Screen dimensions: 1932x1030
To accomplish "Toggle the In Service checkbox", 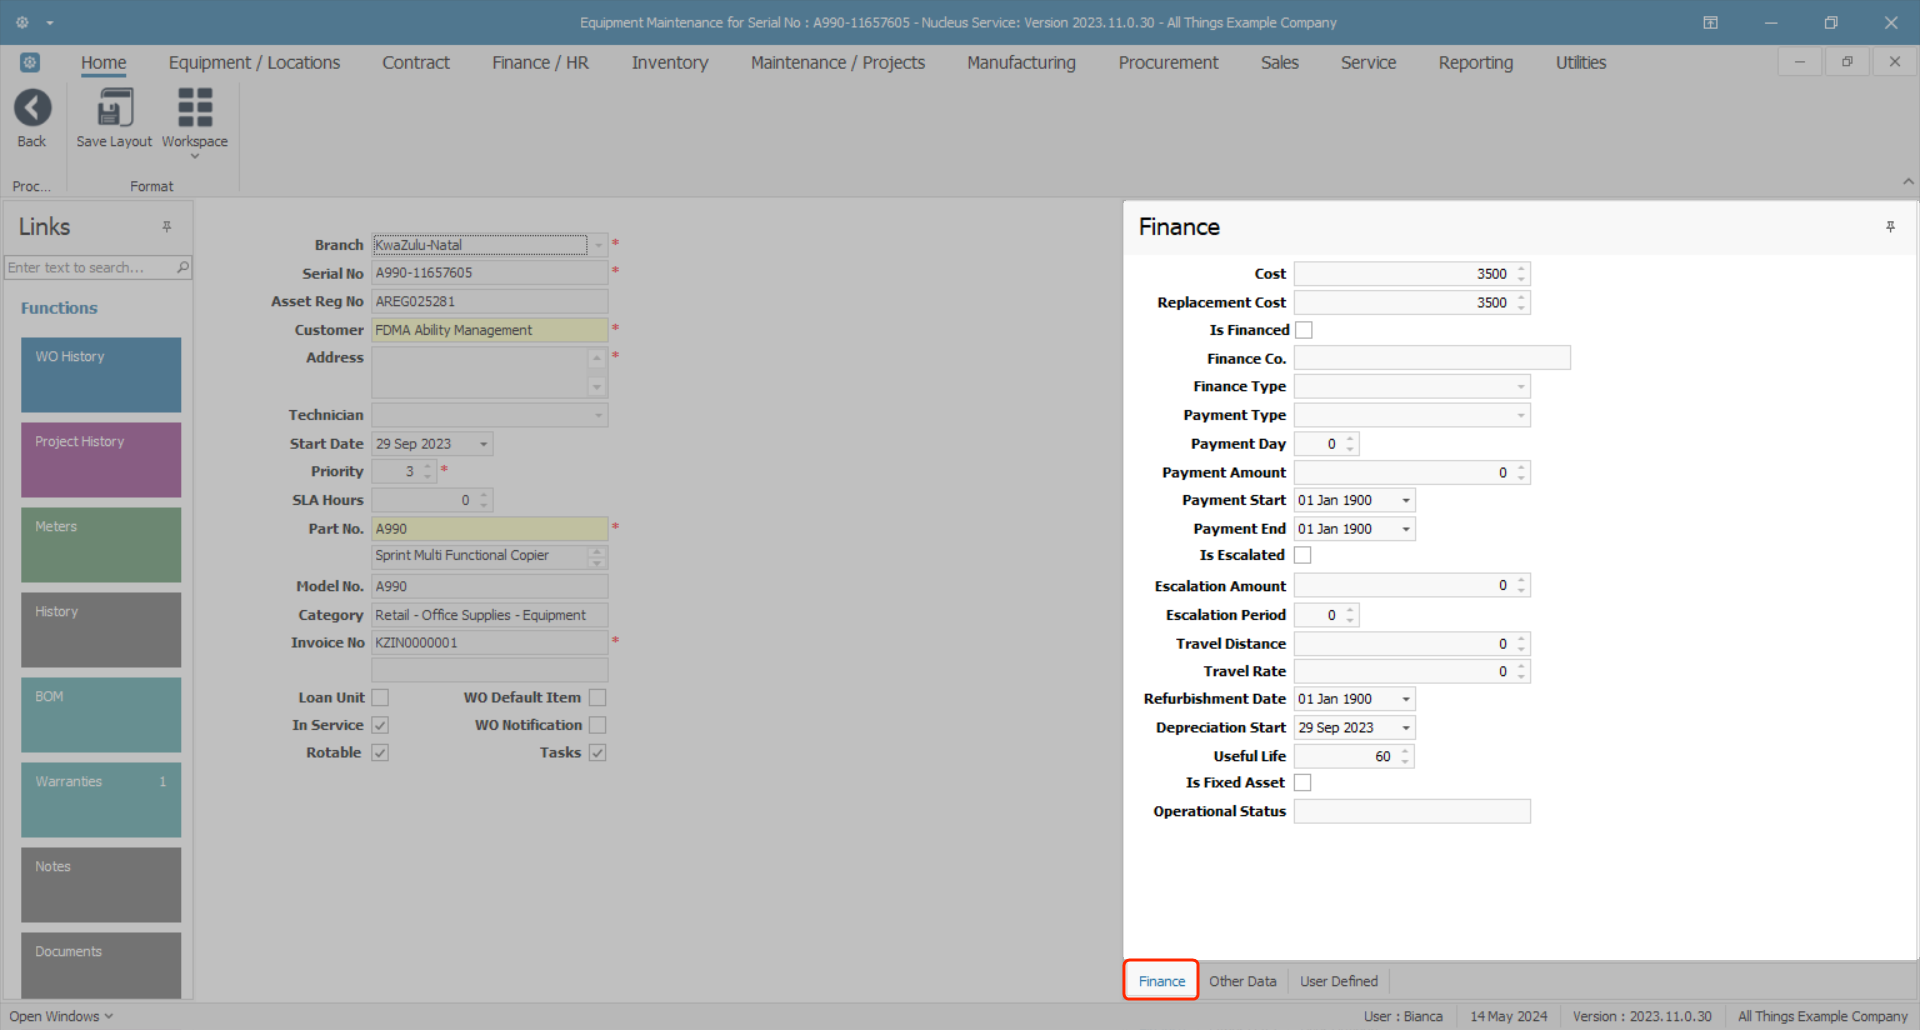I will coord(380,725).
